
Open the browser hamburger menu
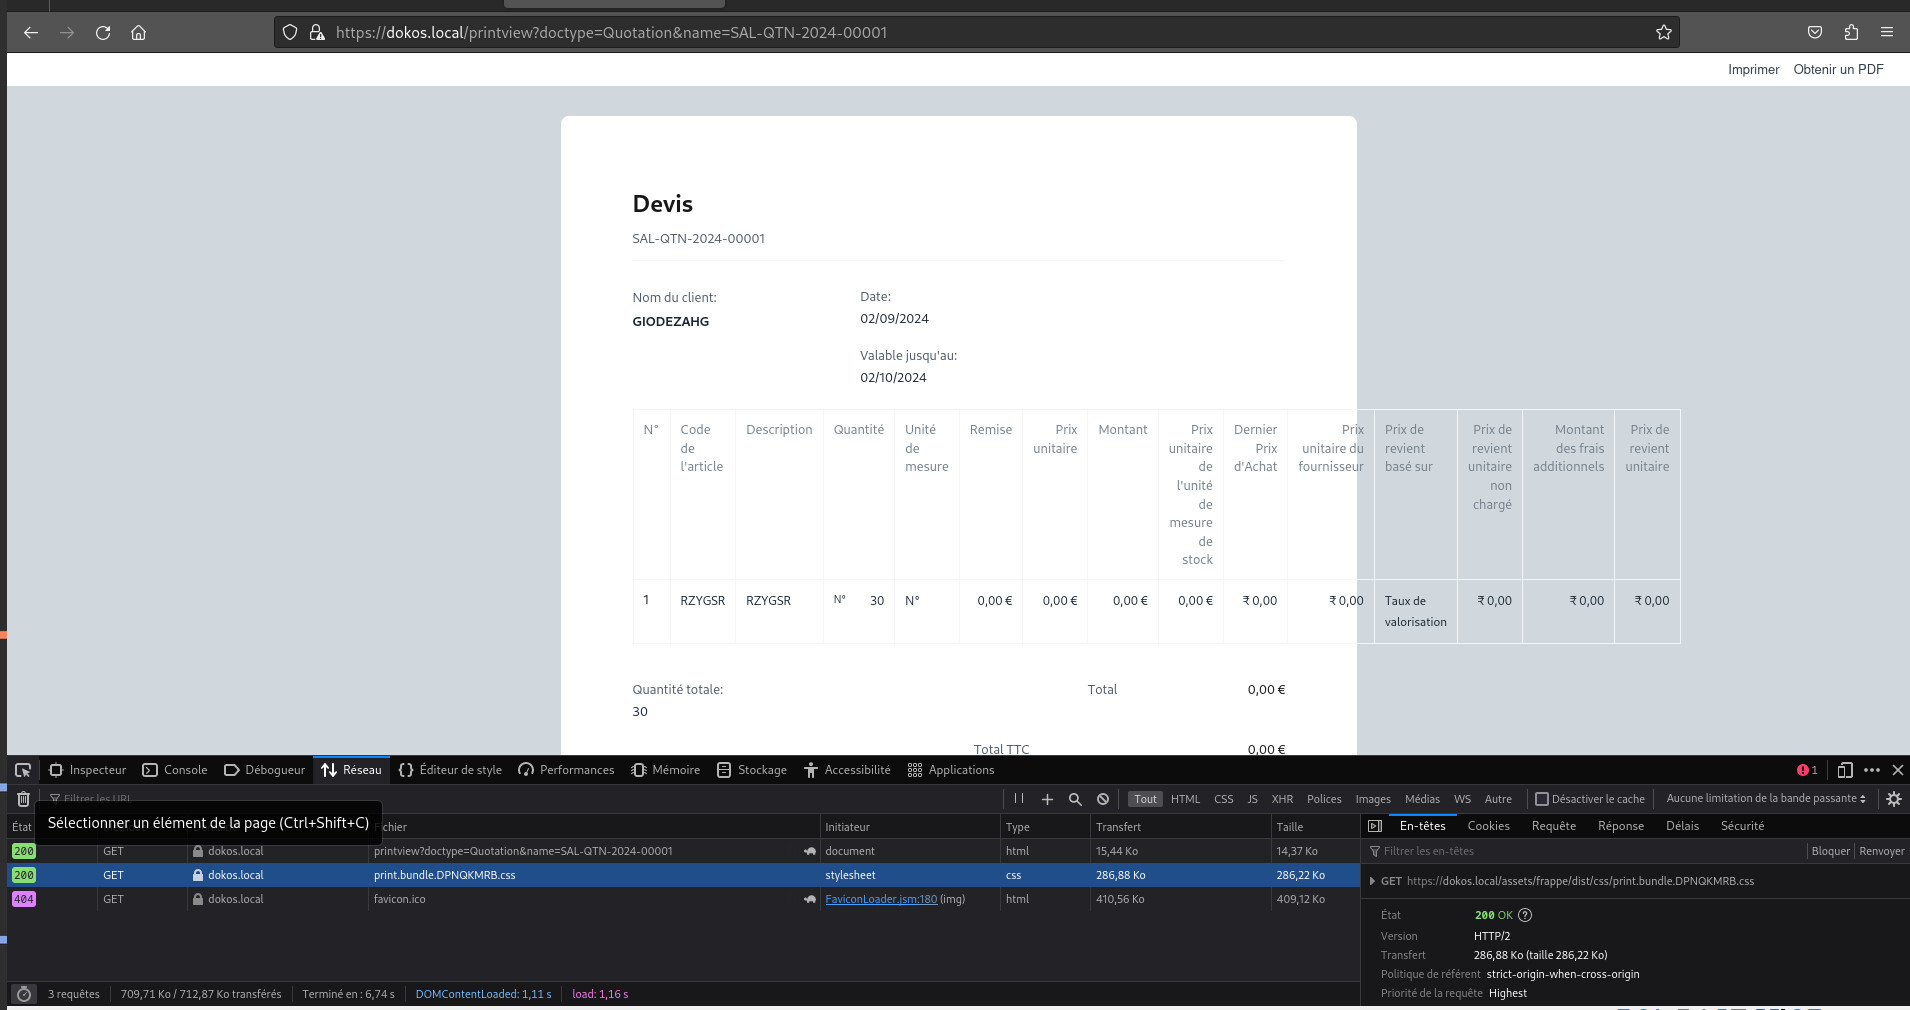point(1887,32)
